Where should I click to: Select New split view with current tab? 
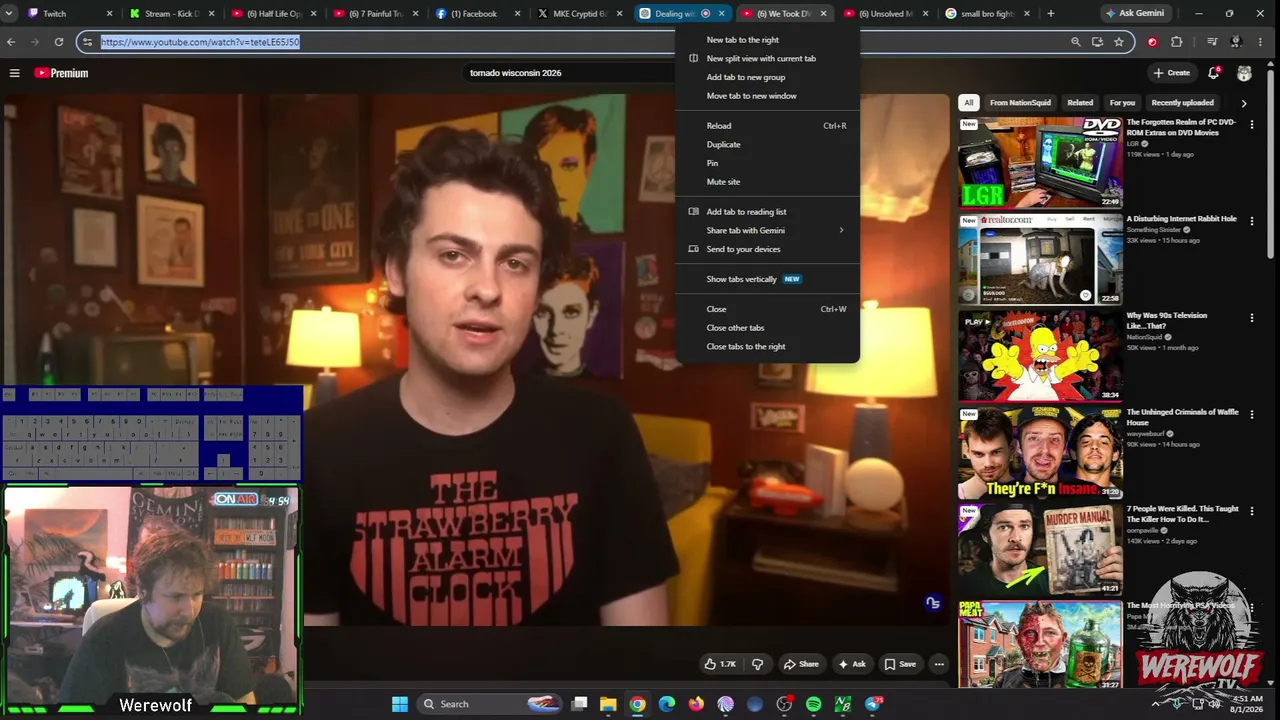[x=768, y=59]
